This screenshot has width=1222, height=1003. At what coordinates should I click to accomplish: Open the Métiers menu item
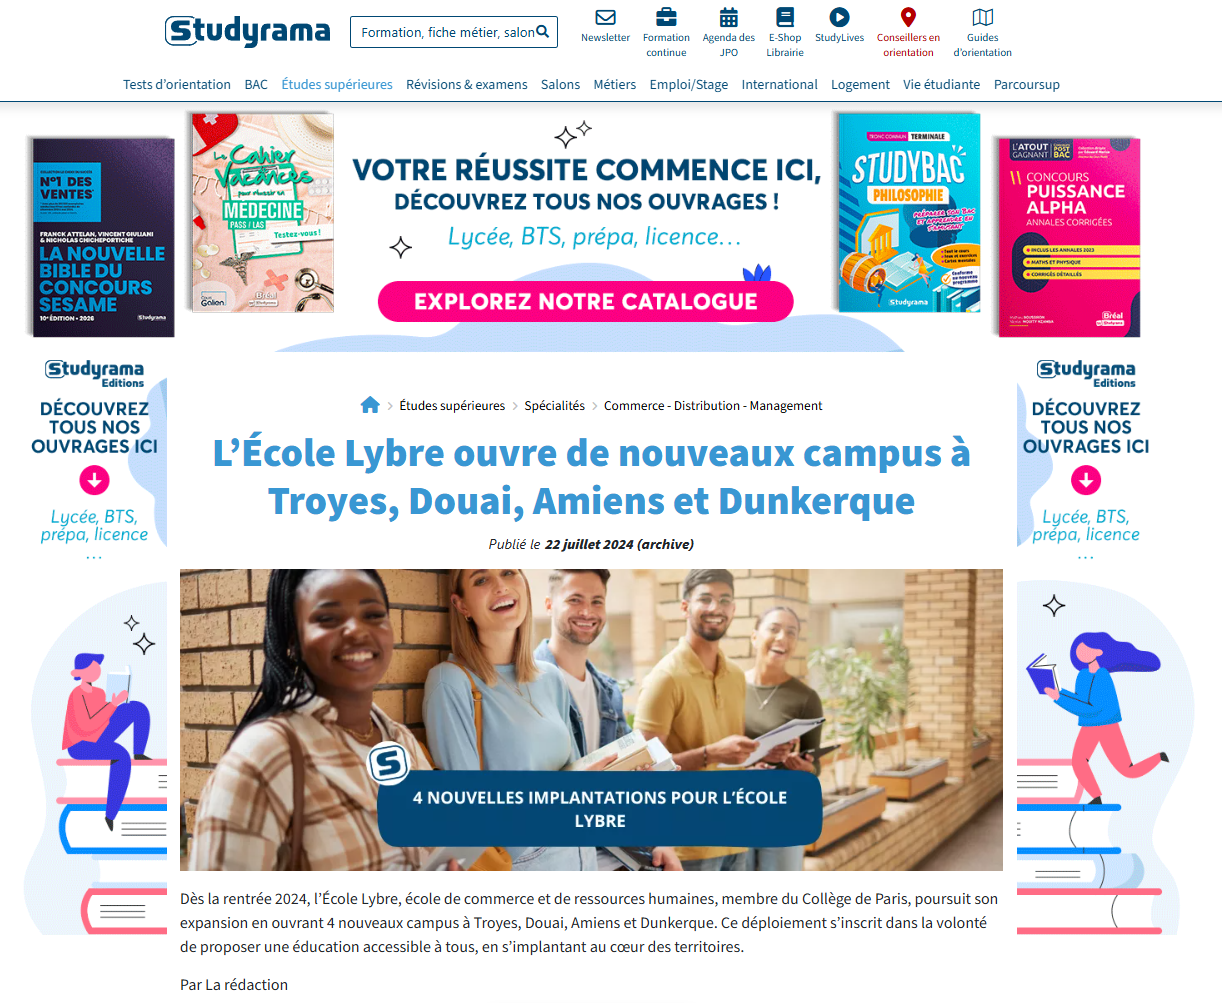615,85
